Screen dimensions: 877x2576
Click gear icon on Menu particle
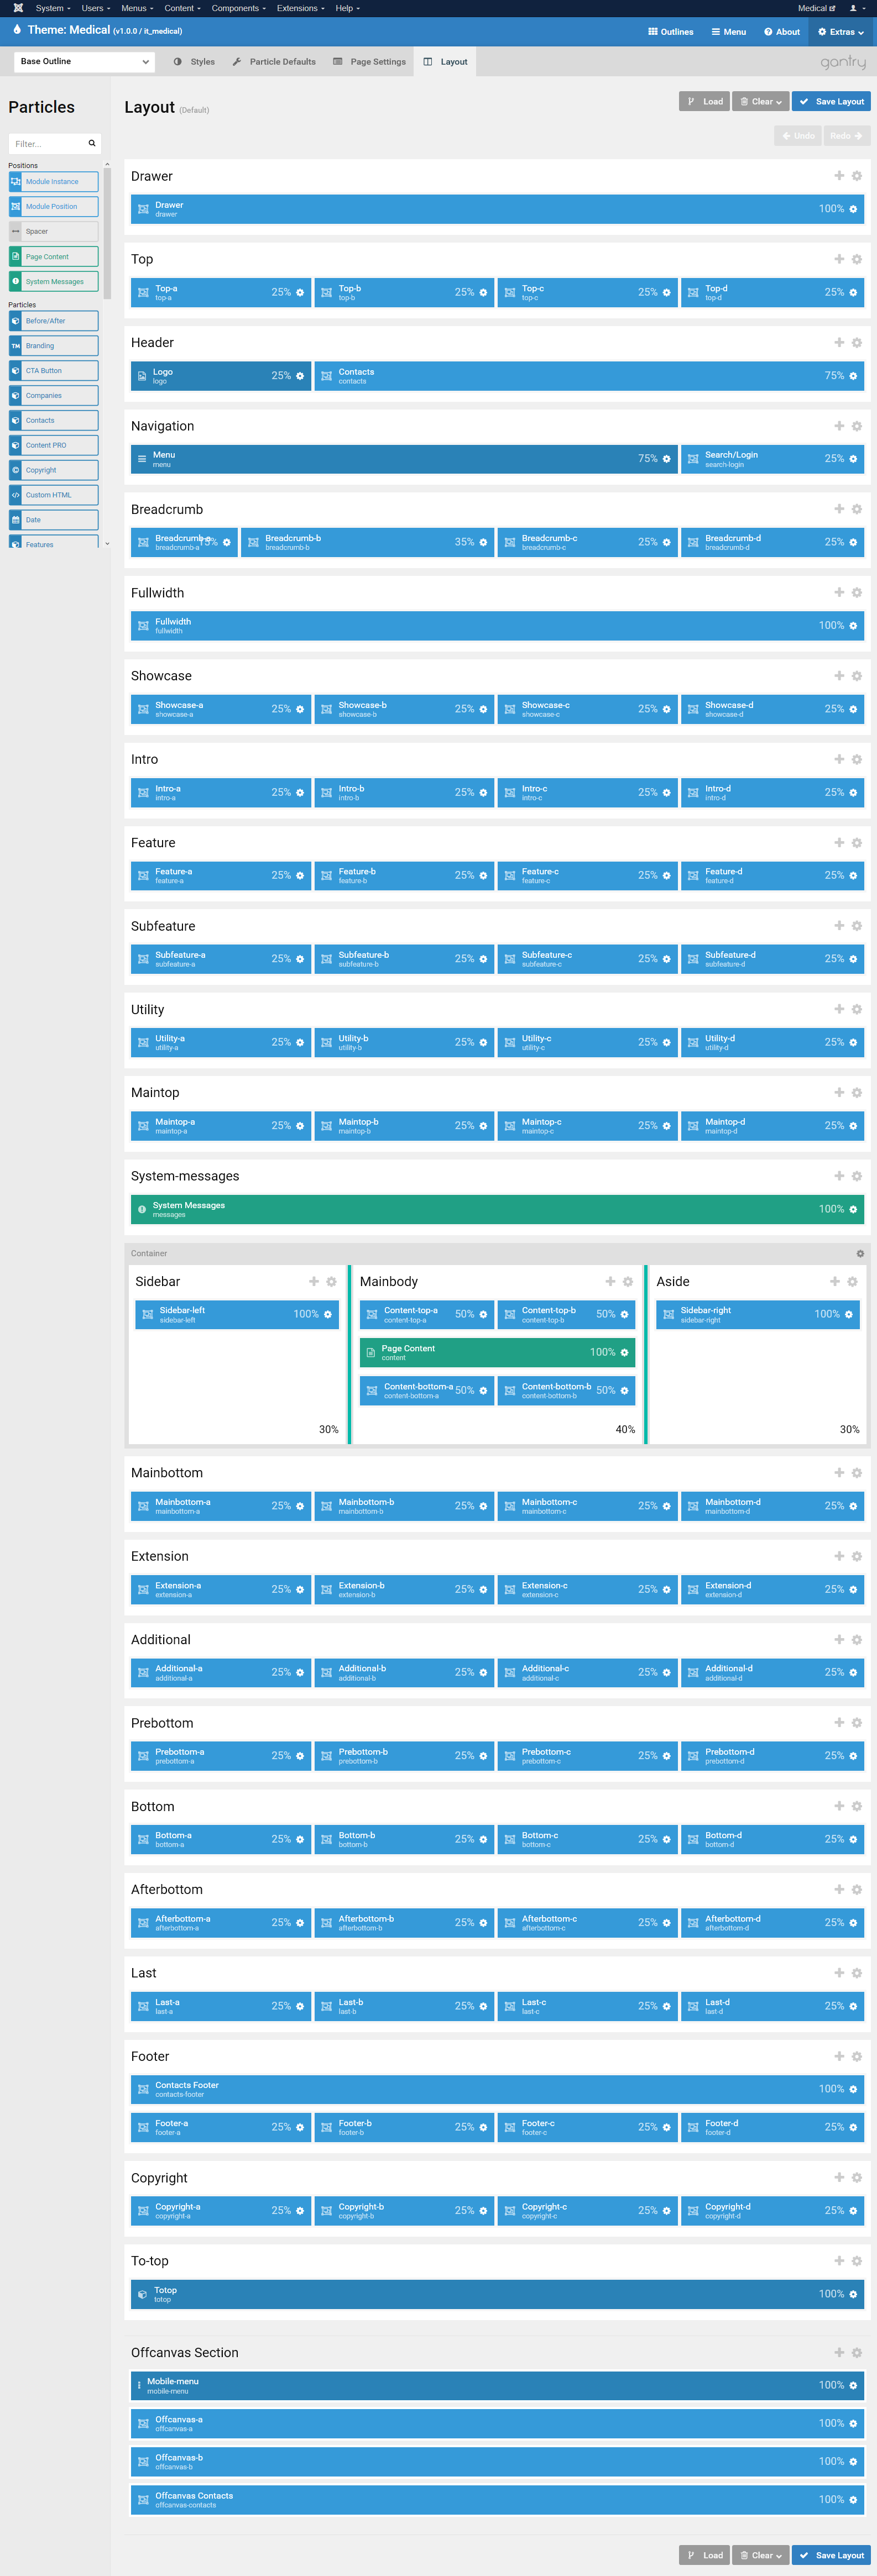(x=666, y=459)
